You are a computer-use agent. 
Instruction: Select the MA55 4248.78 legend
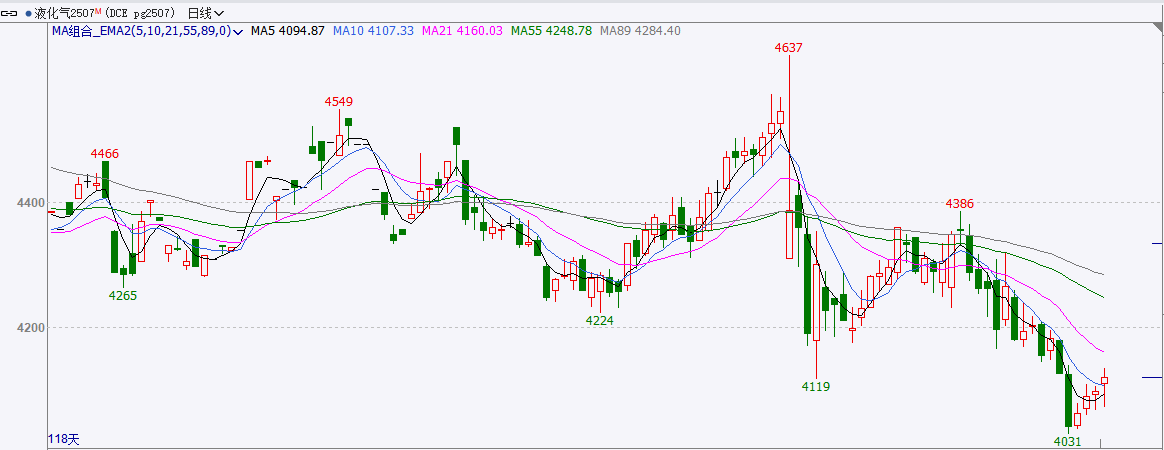tap(552, 31)
